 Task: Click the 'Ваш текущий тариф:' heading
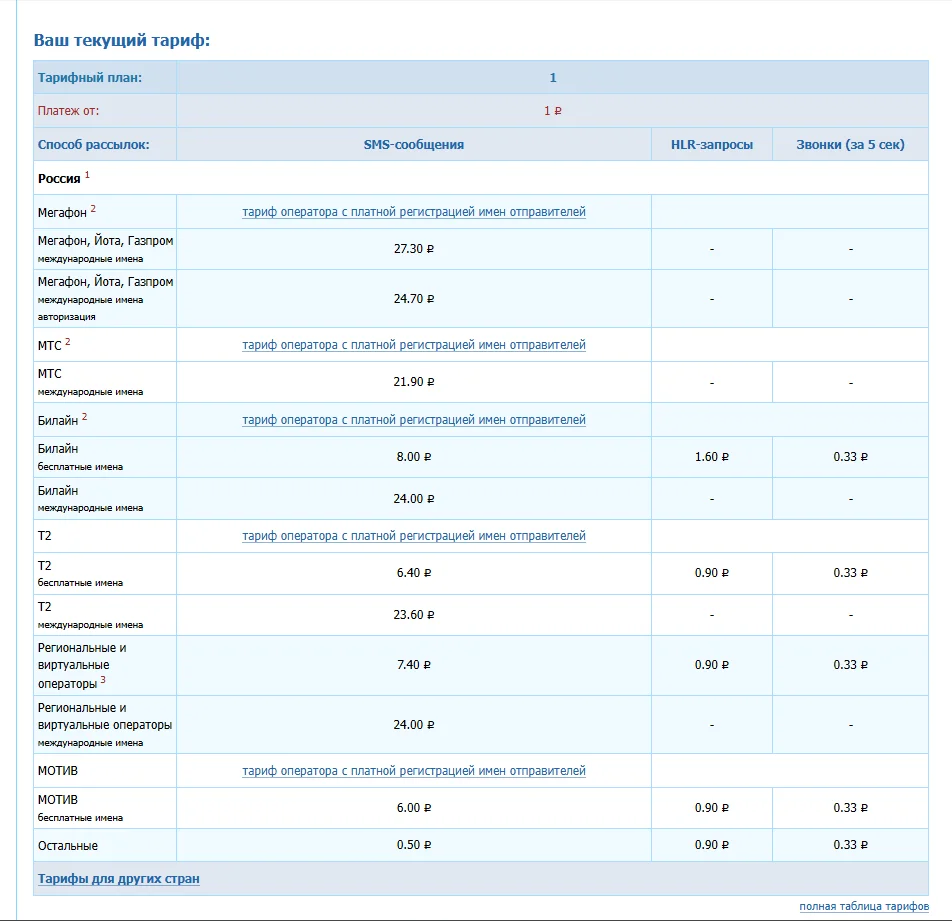[x=121, y=40]
